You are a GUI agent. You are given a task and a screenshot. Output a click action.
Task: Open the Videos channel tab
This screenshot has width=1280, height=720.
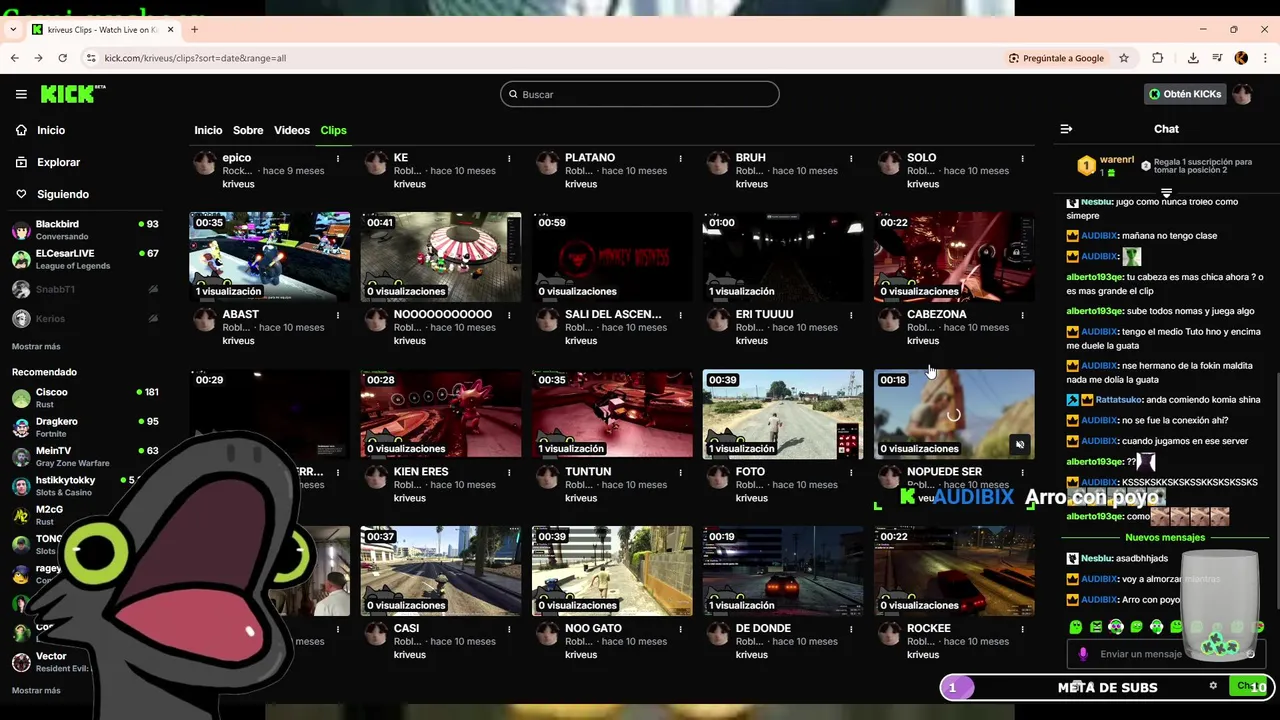(292, 130)
